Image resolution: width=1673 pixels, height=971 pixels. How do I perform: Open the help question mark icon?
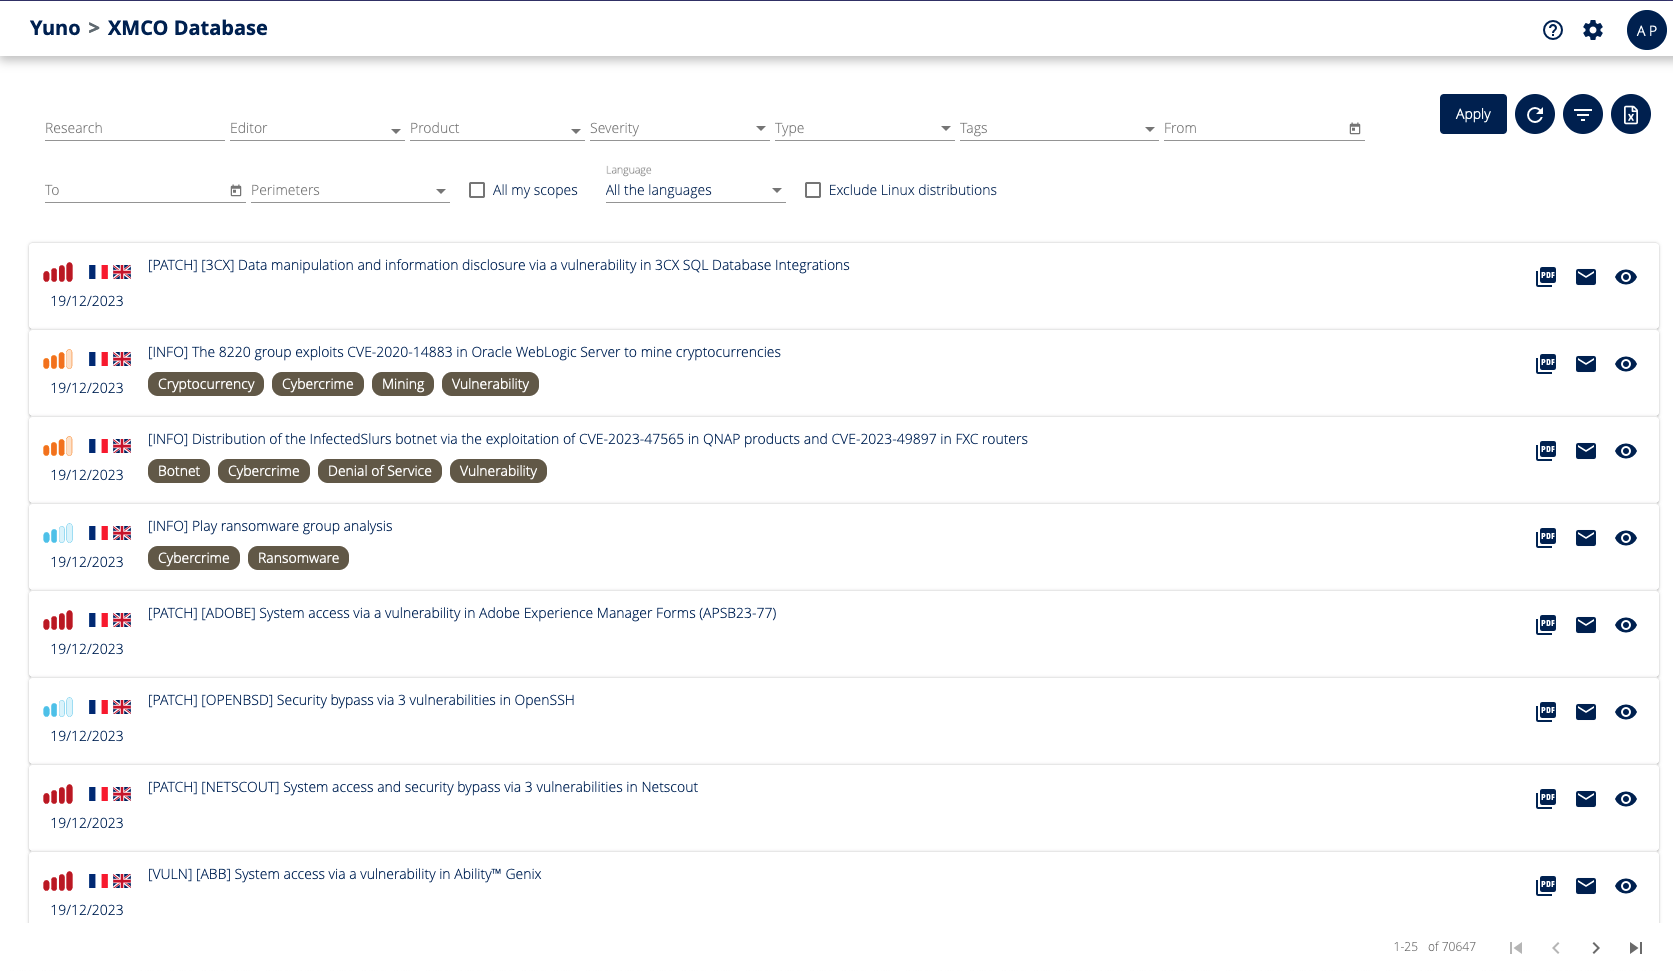(x=1552, y=30)
